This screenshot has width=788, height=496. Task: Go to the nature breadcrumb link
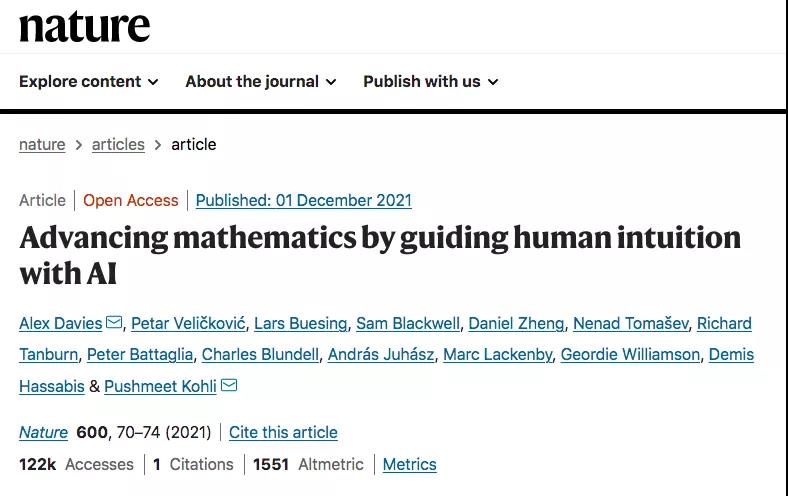pos(42,145)
